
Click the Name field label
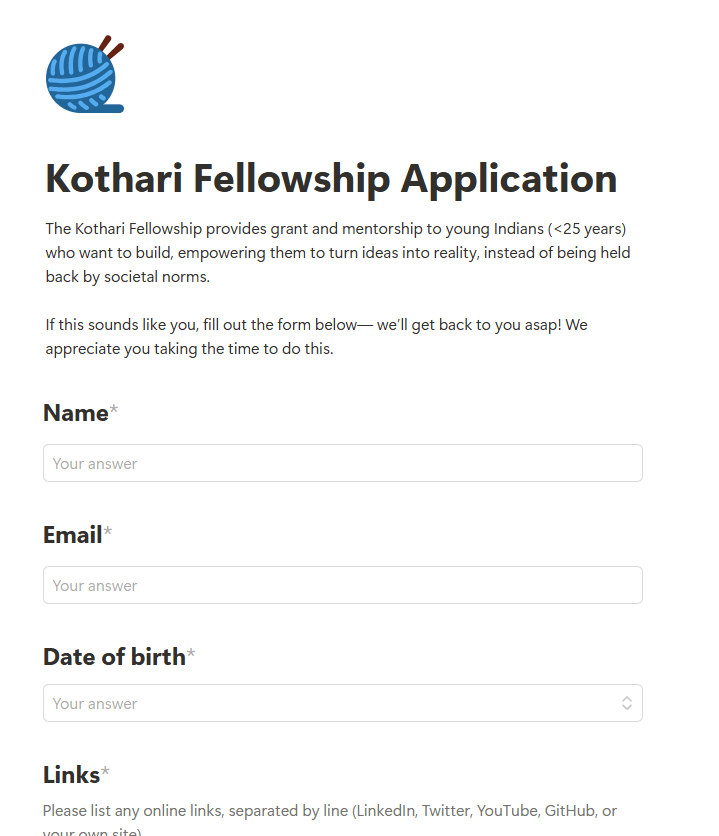point(75,413)
